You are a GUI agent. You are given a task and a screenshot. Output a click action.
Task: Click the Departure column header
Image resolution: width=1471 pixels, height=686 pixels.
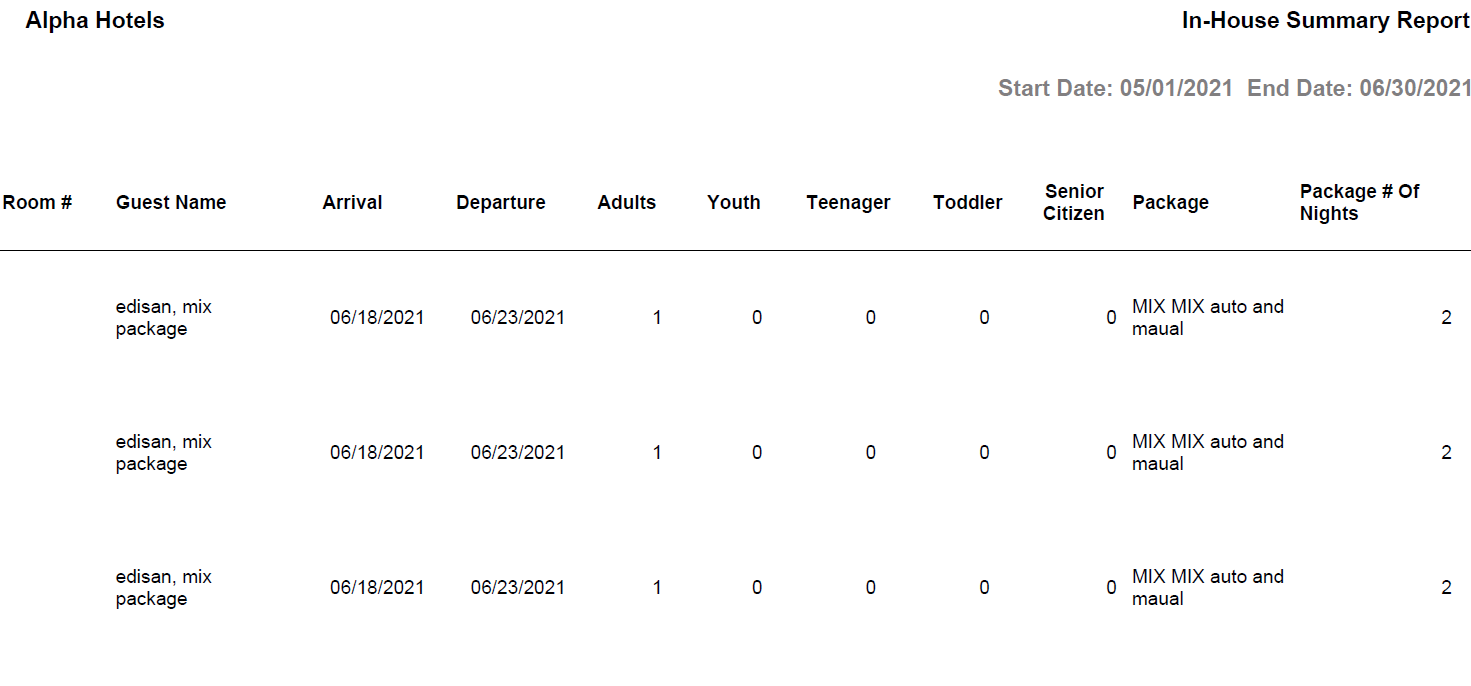pos(501,203)
